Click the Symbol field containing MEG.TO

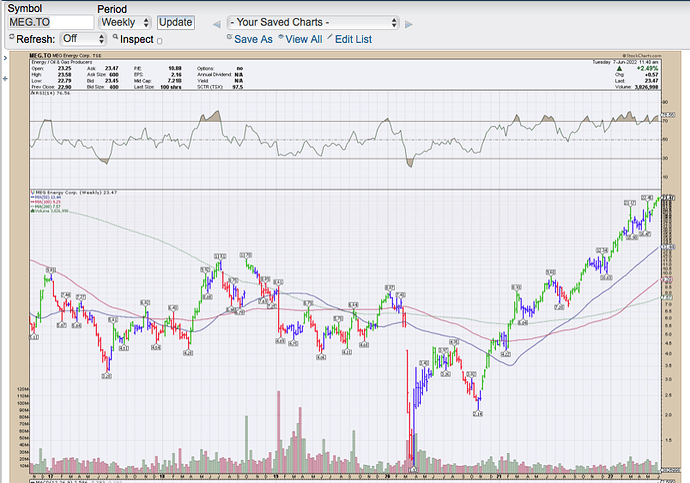[x=51, y=22]
